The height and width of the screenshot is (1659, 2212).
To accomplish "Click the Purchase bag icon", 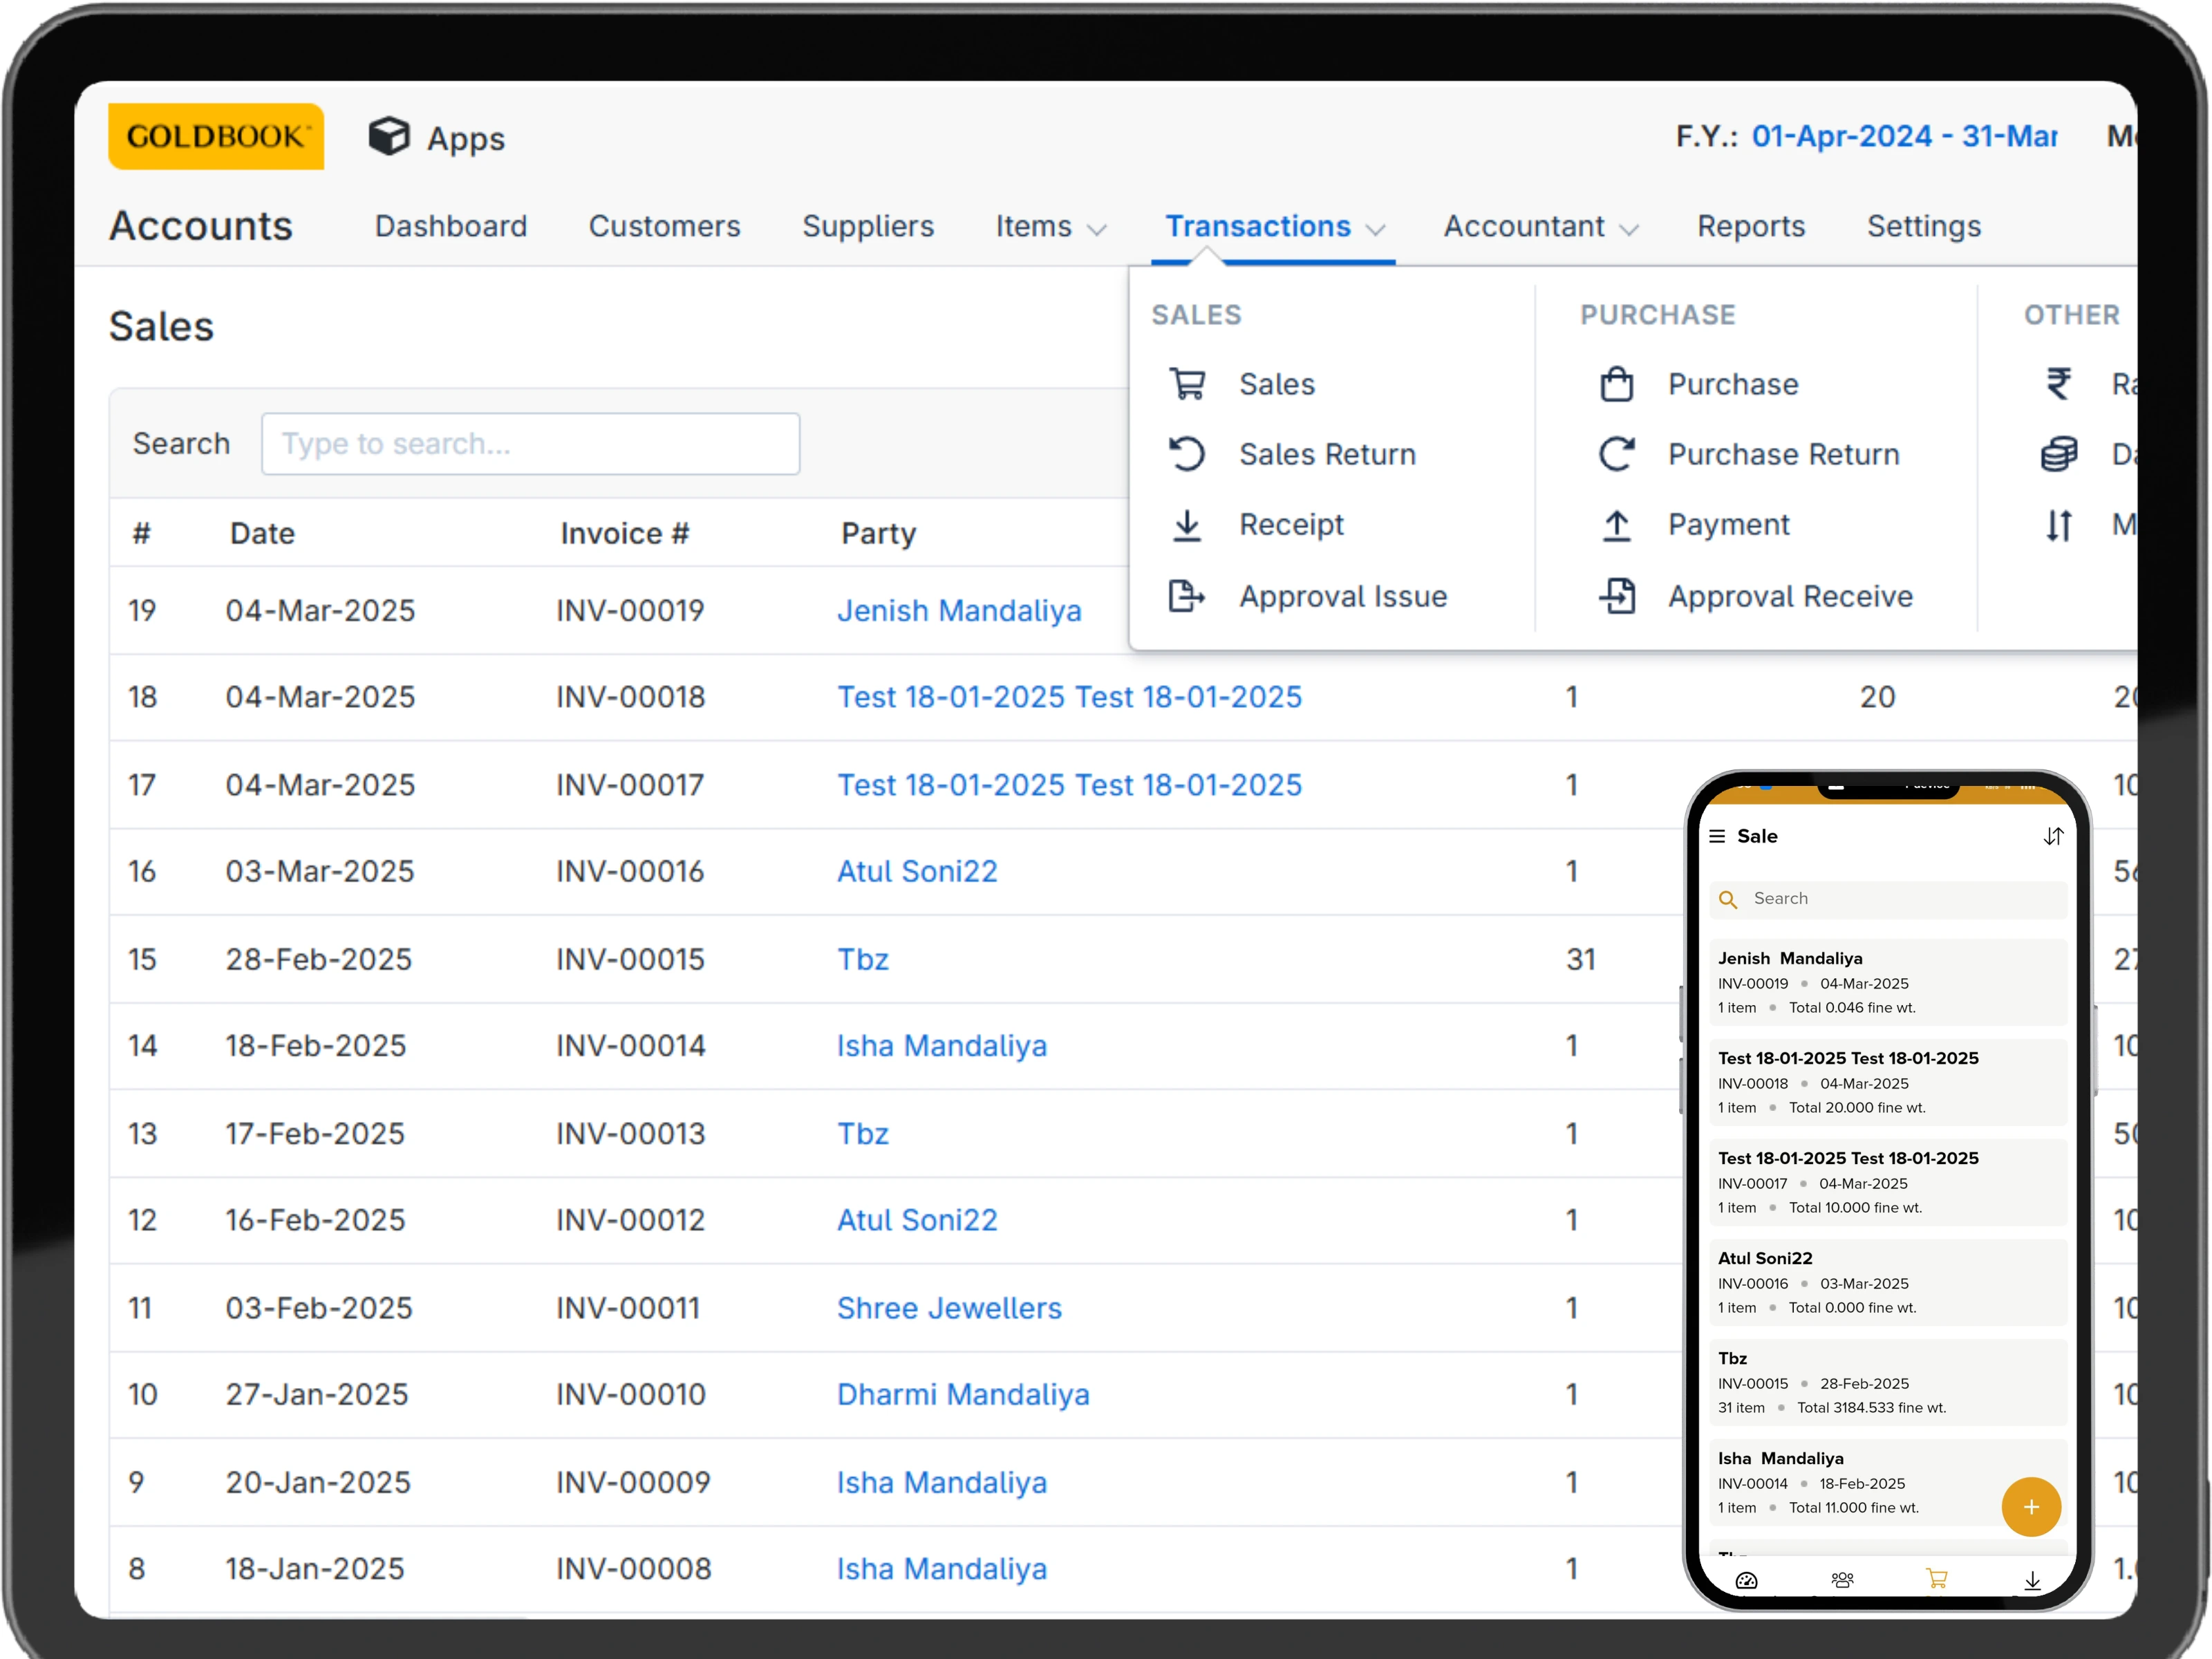I will 1616,384.
